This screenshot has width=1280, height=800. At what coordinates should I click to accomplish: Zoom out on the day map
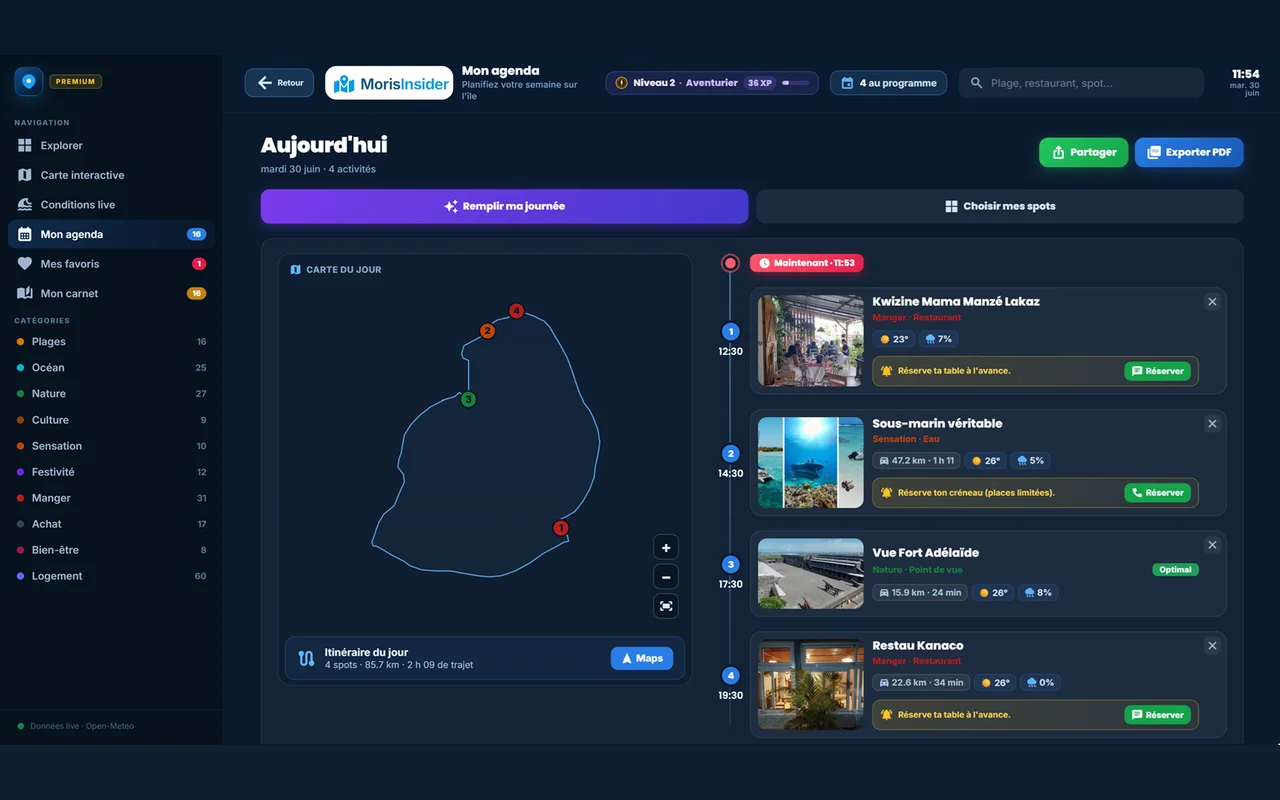click(x=666, y=577)
